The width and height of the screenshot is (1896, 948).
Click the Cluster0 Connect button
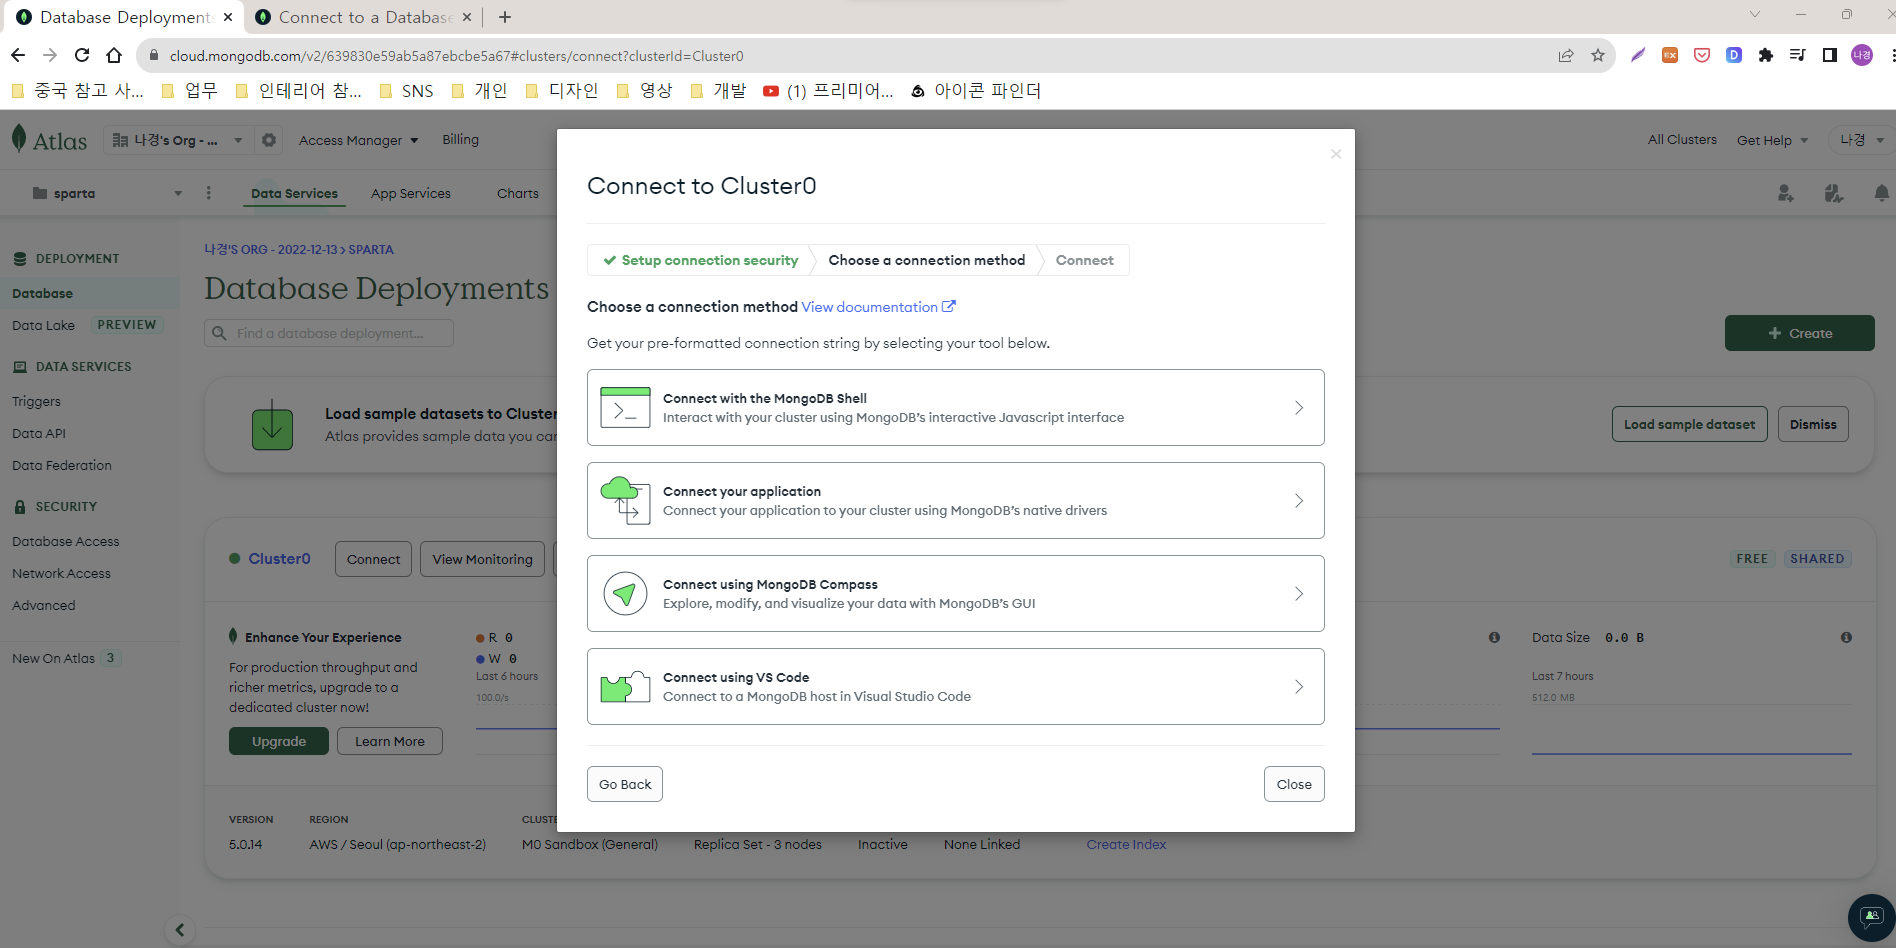pyautogui.click(x=374, y=559)
